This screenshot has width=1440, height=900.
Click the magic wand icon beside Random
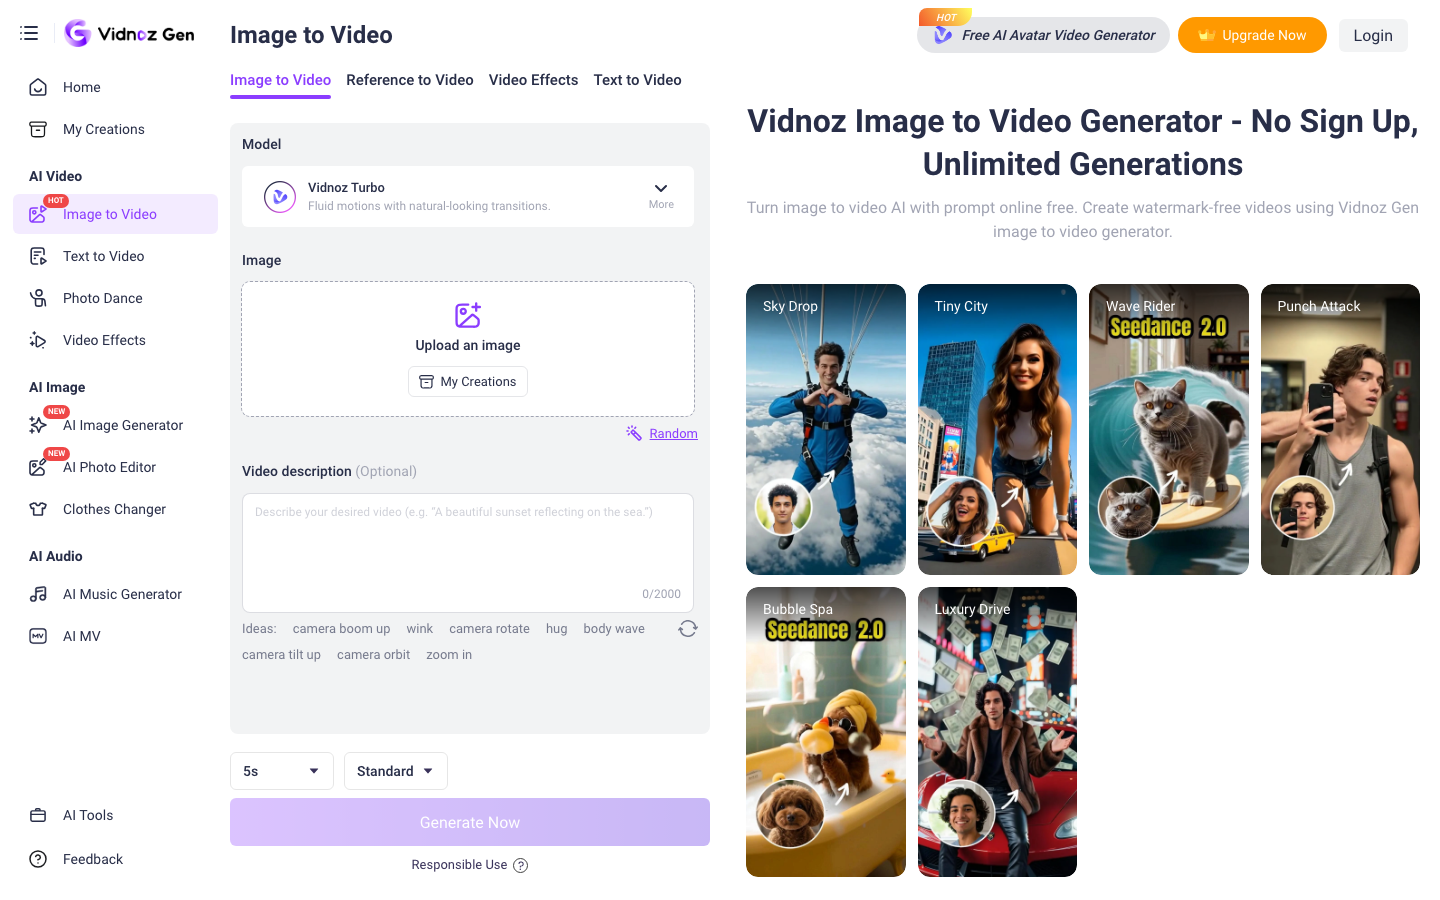click(x=634, y=433)
